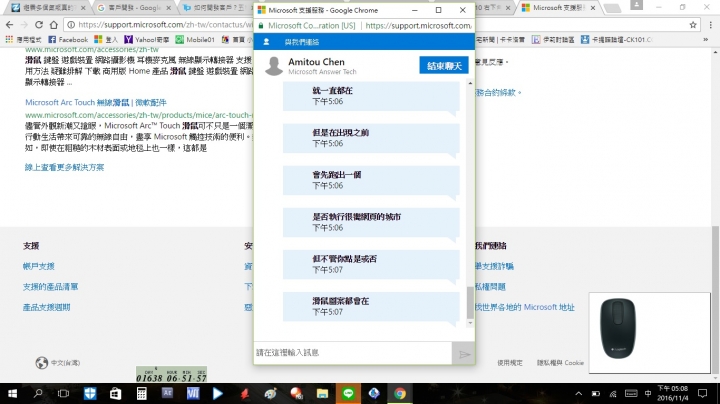Image resolution: width=720 pixels, height=404 pixels.
Task: Click the contact person icon in blue header
Action: pos(266,42)
